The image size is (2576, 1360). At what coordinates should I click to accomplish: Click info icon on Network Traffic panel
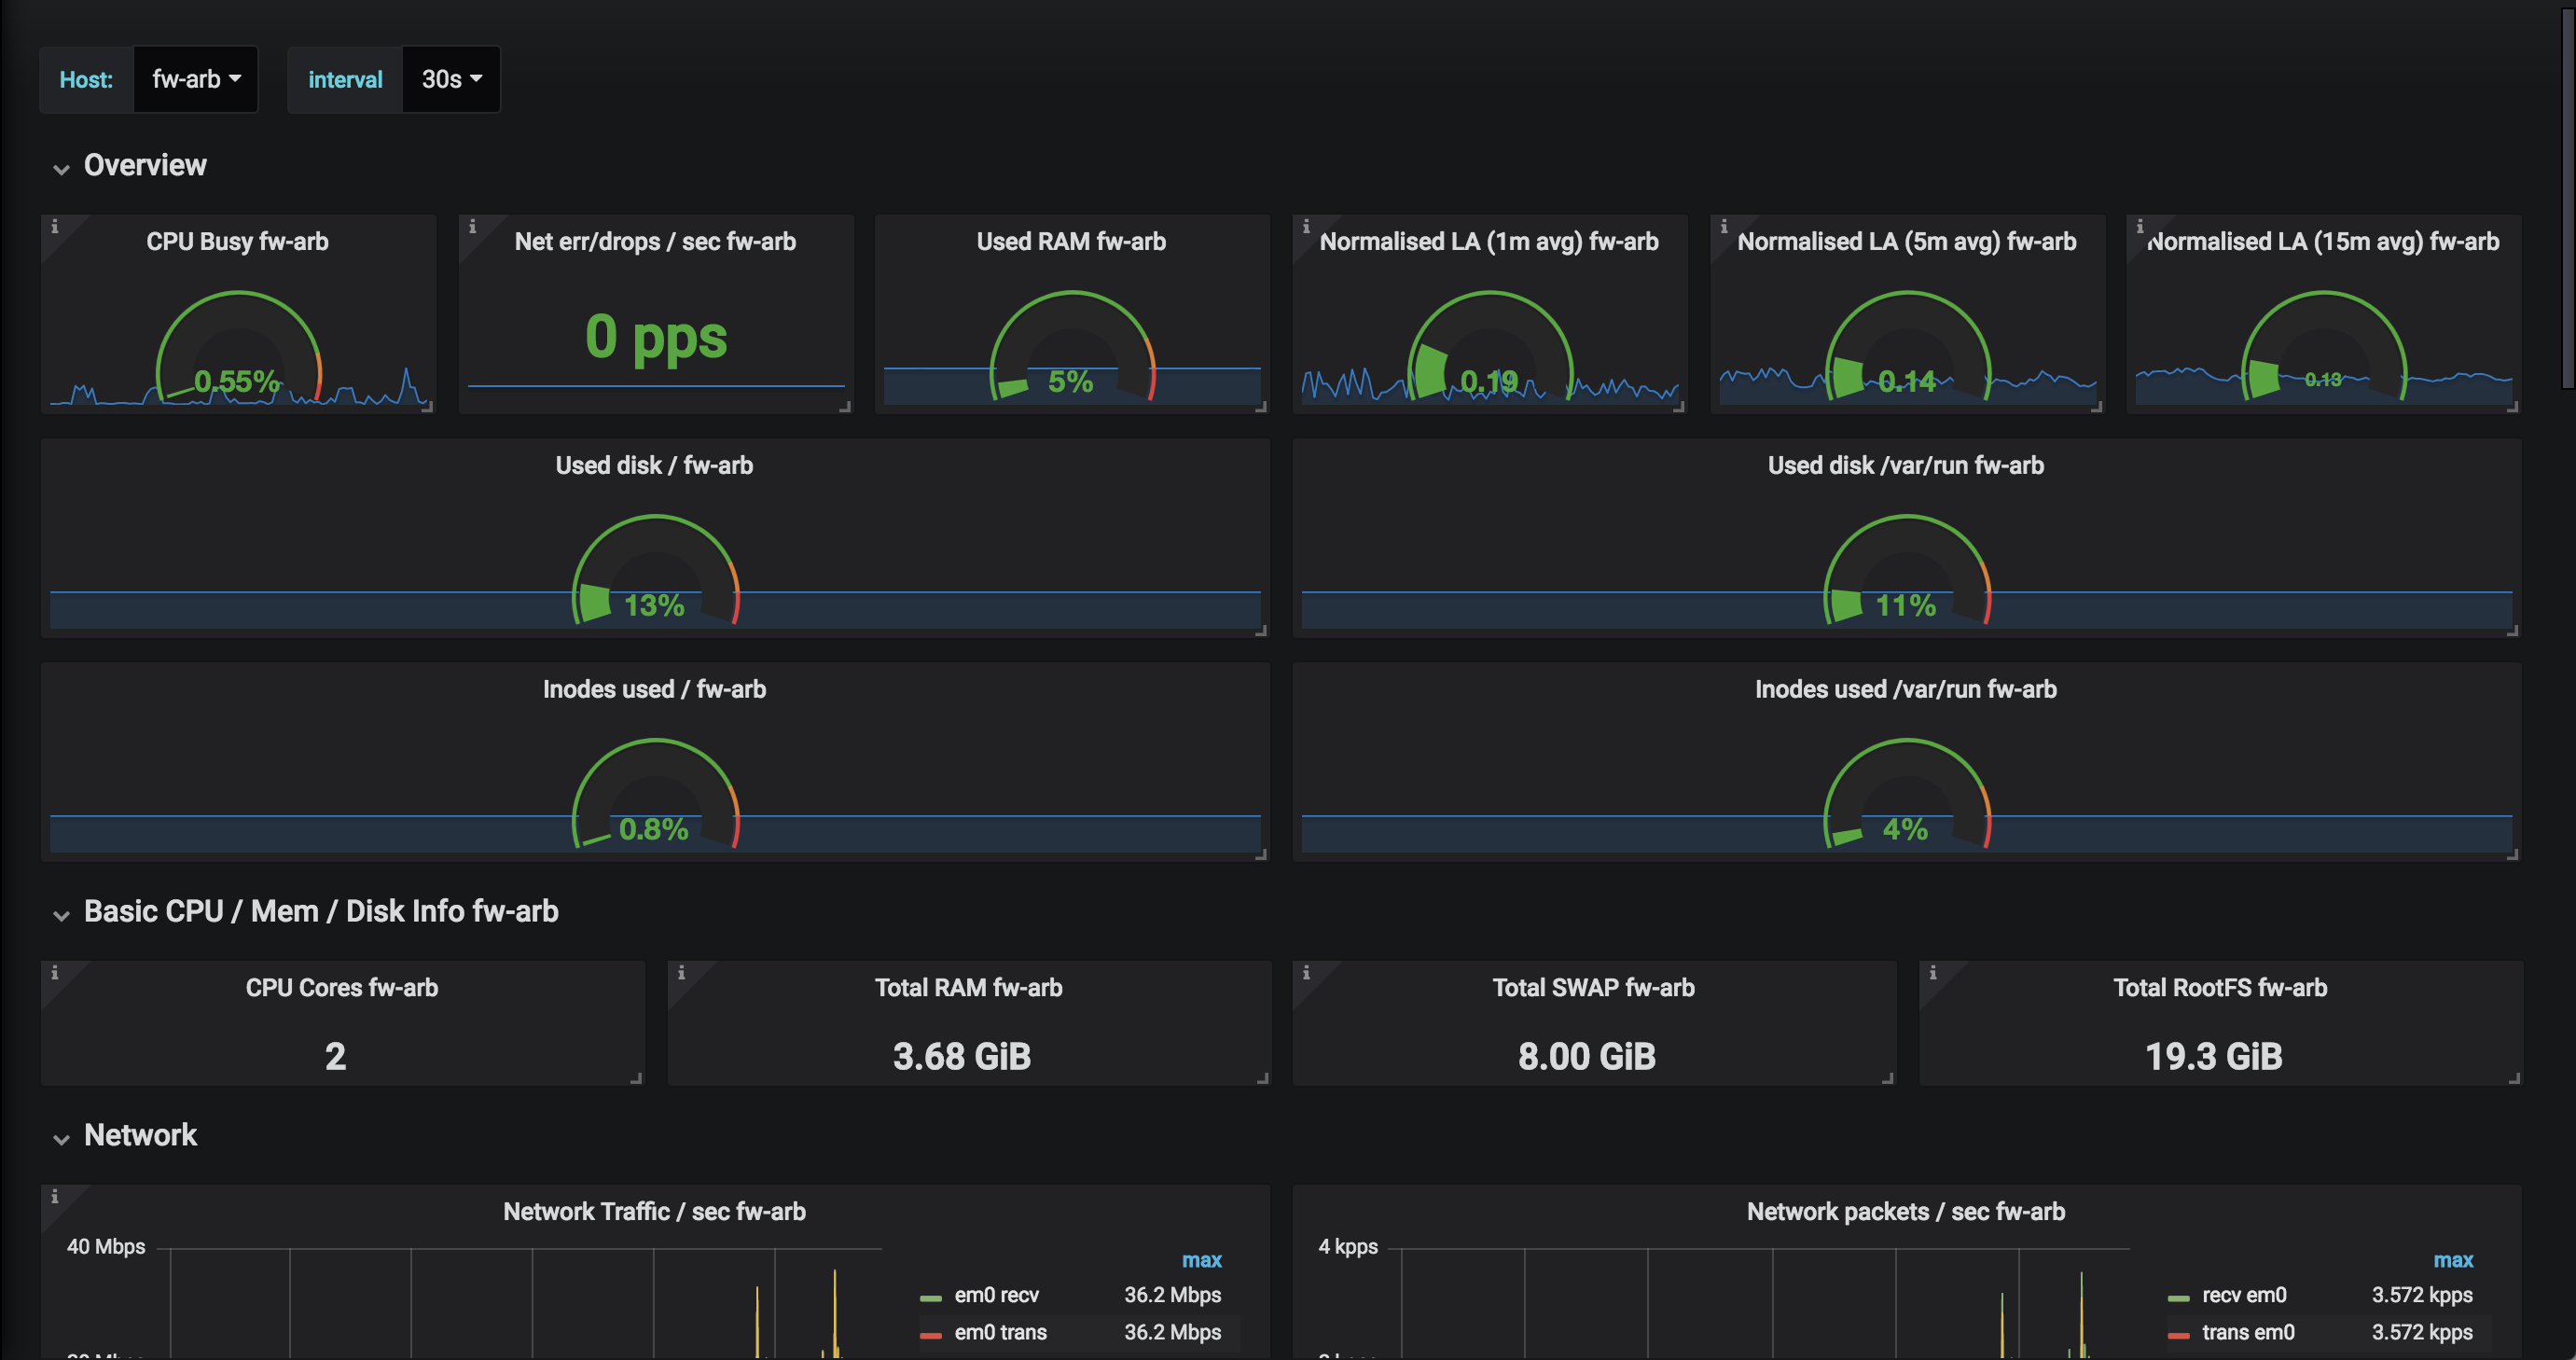[x=54, y=1197]
